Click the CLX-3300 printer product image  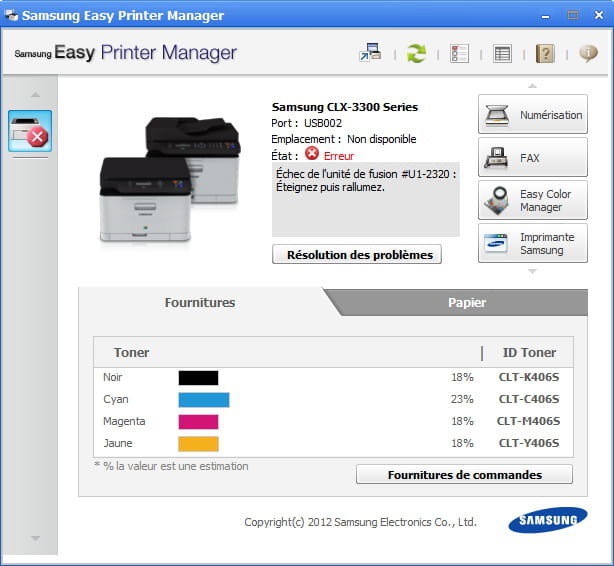click(170, 179)
